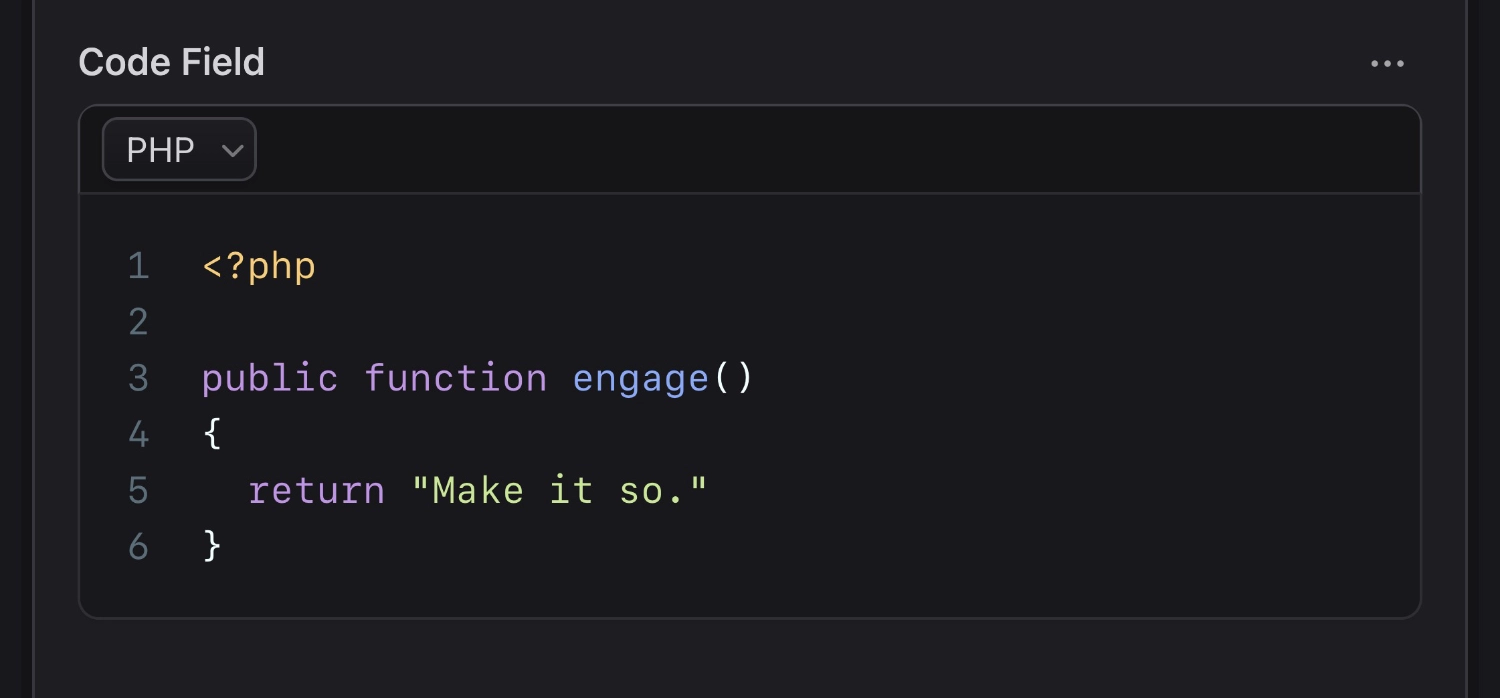
Task: Place cursor on the php opening tag
Action: pyautogui.click(x=258, y=265)
